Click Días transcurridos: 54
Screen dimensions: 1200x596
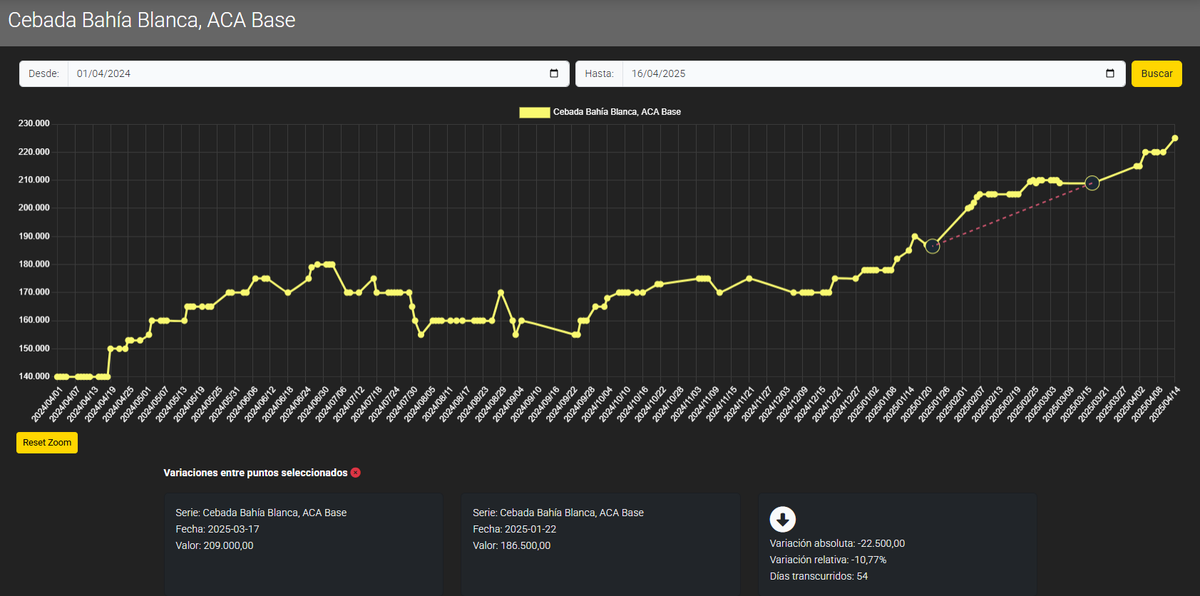(819, 576)
